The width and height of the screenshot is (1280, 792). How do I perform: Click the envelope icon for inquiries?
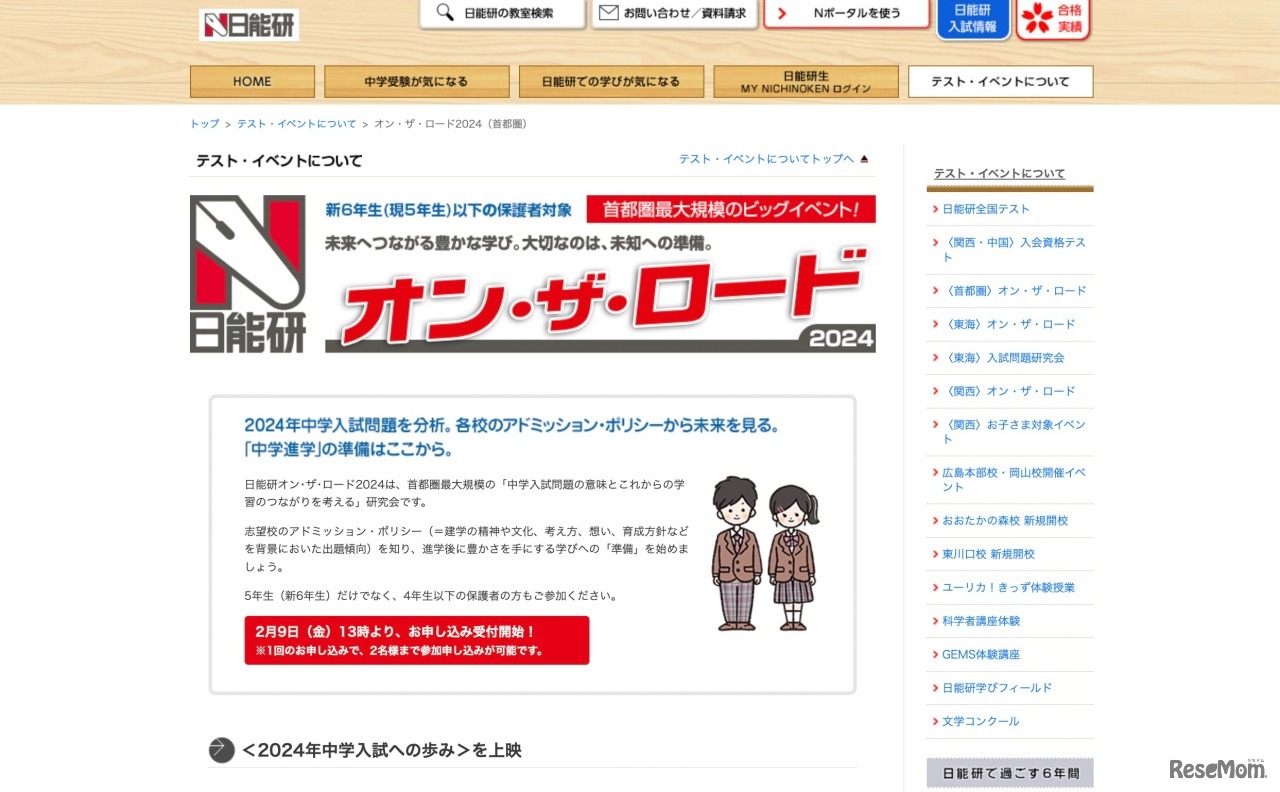[x=608, y=13]
